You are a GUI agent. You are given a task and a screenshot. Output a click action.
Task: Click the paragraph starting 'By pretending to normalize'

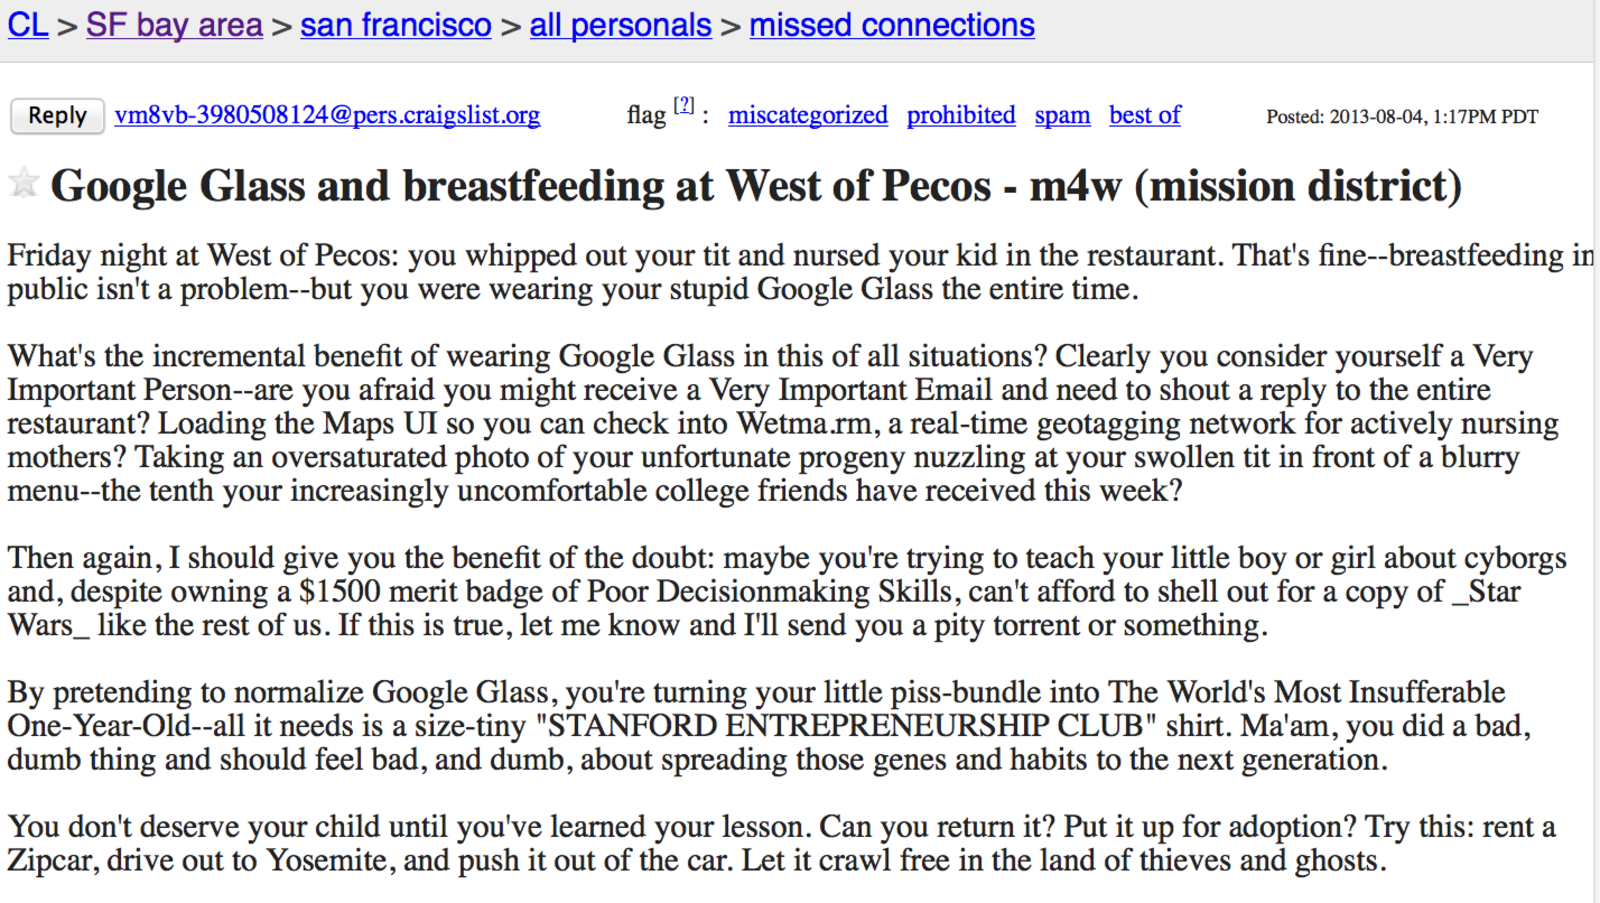click(x=769, y=725)
